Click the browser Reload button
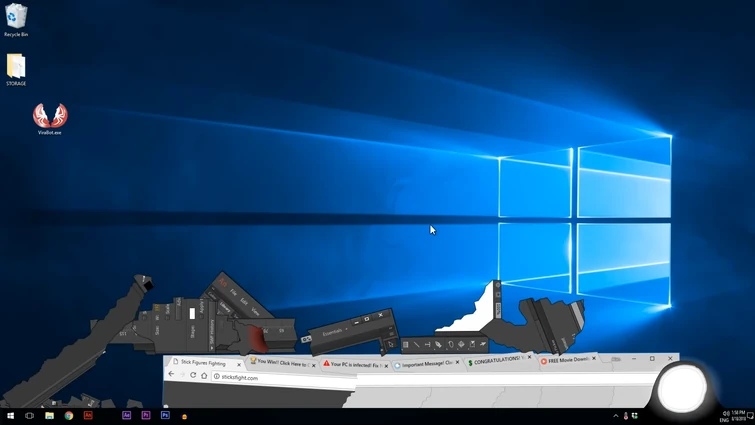 [193, 375]
